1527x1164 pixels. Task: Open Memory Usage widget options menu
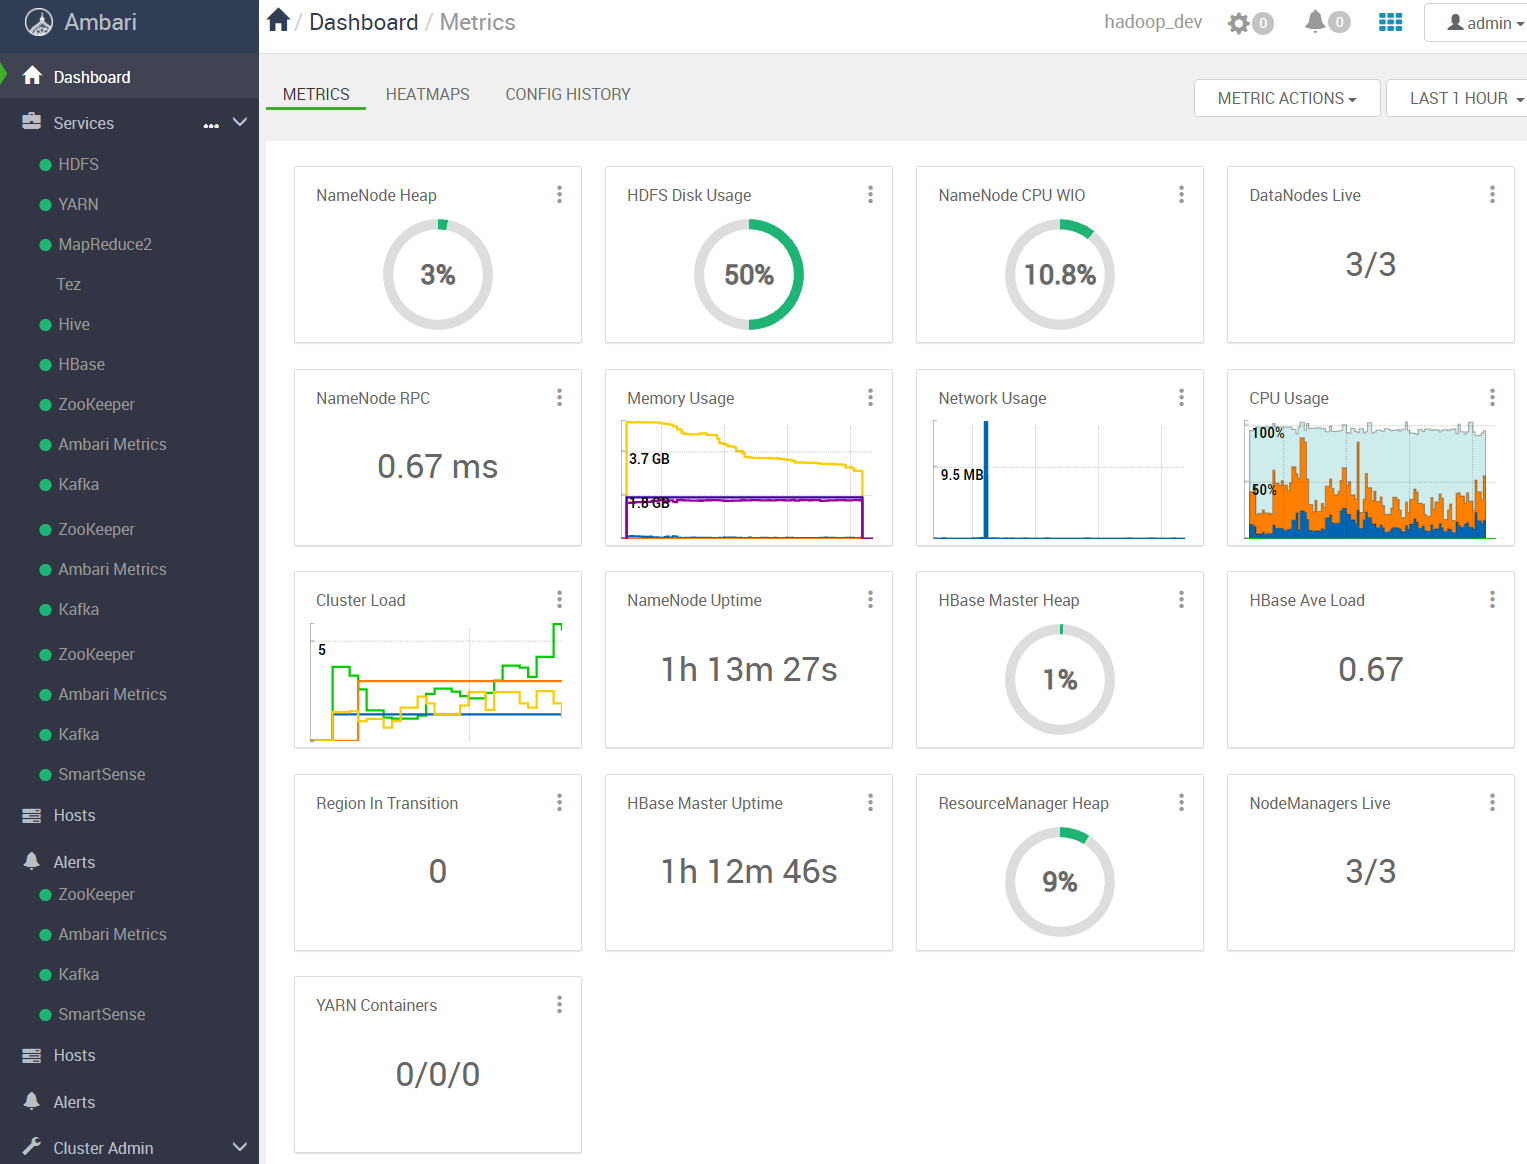point(870,398)
